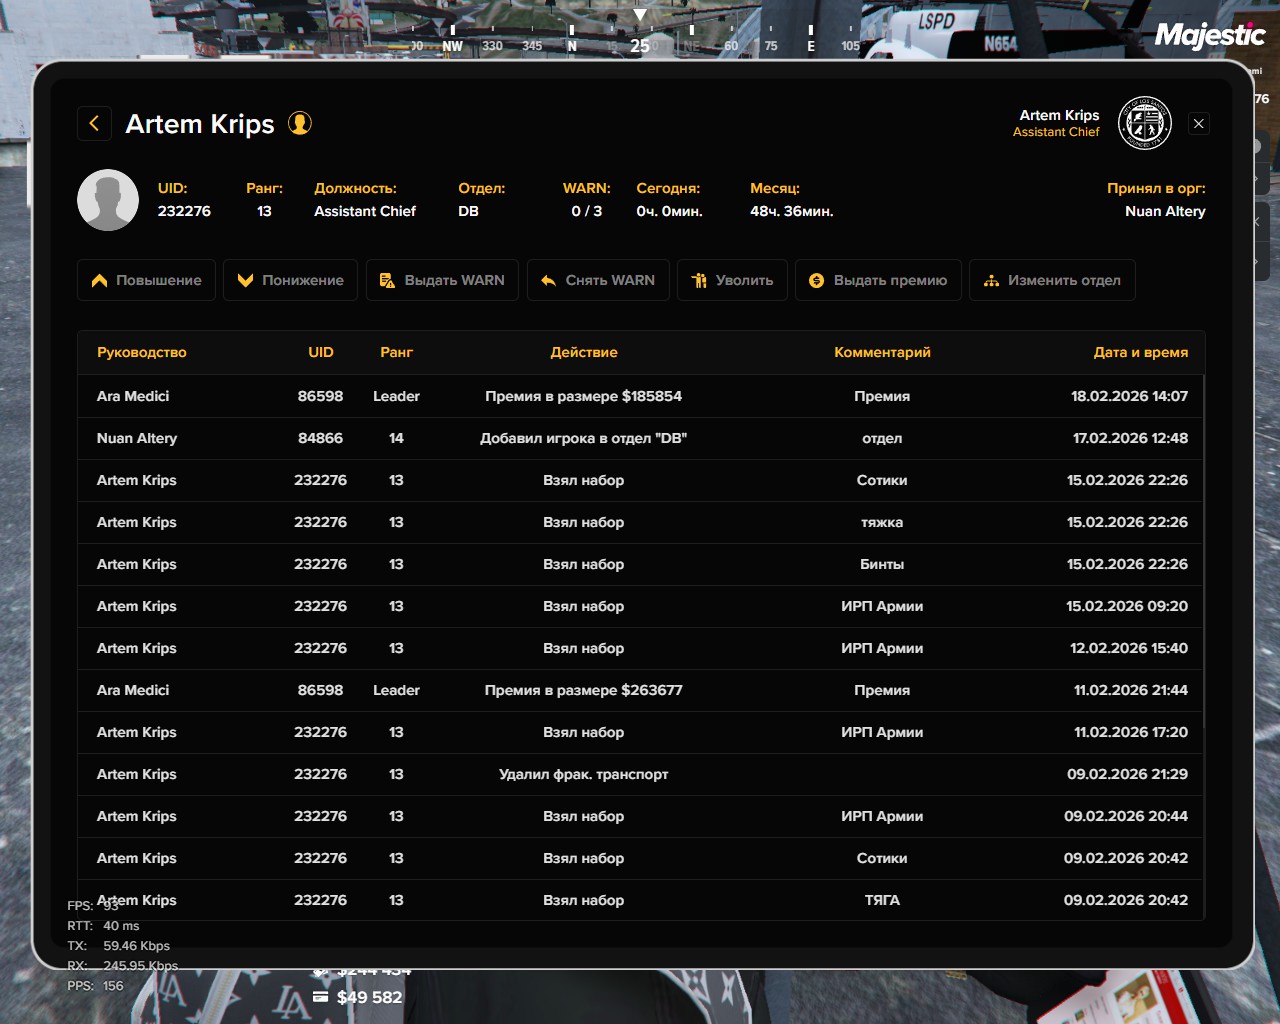1280x1024 pixels.
Task: Close the member profile panel
Action: point(1198,123)
